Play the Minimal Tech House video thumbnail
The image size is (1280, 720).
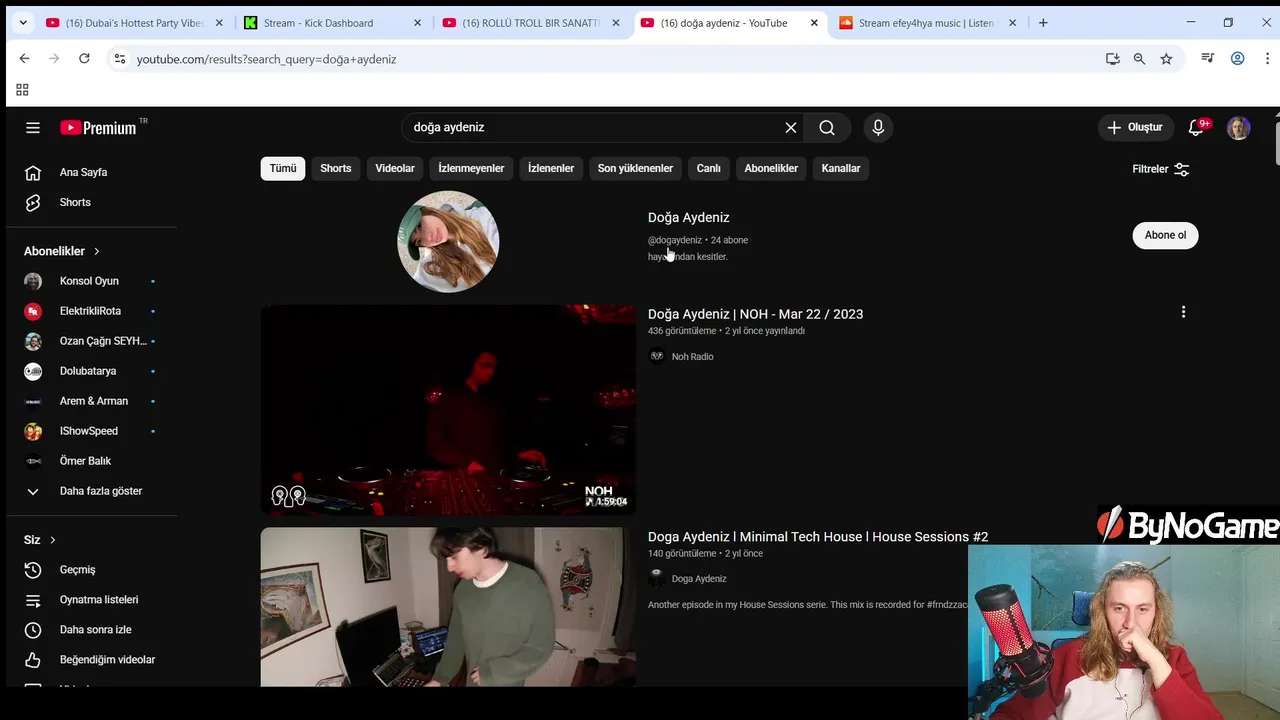click(448, 607)
